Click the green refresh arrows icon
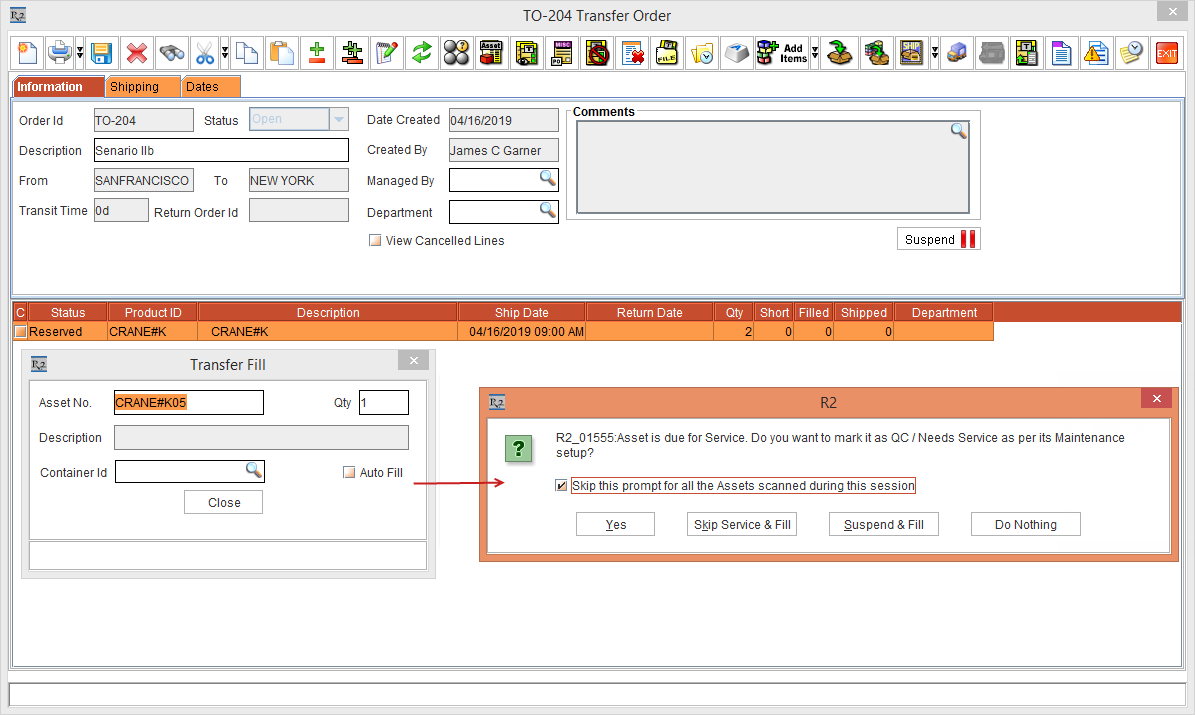This screenshot has width=1195, height=715. click(422, 53)
